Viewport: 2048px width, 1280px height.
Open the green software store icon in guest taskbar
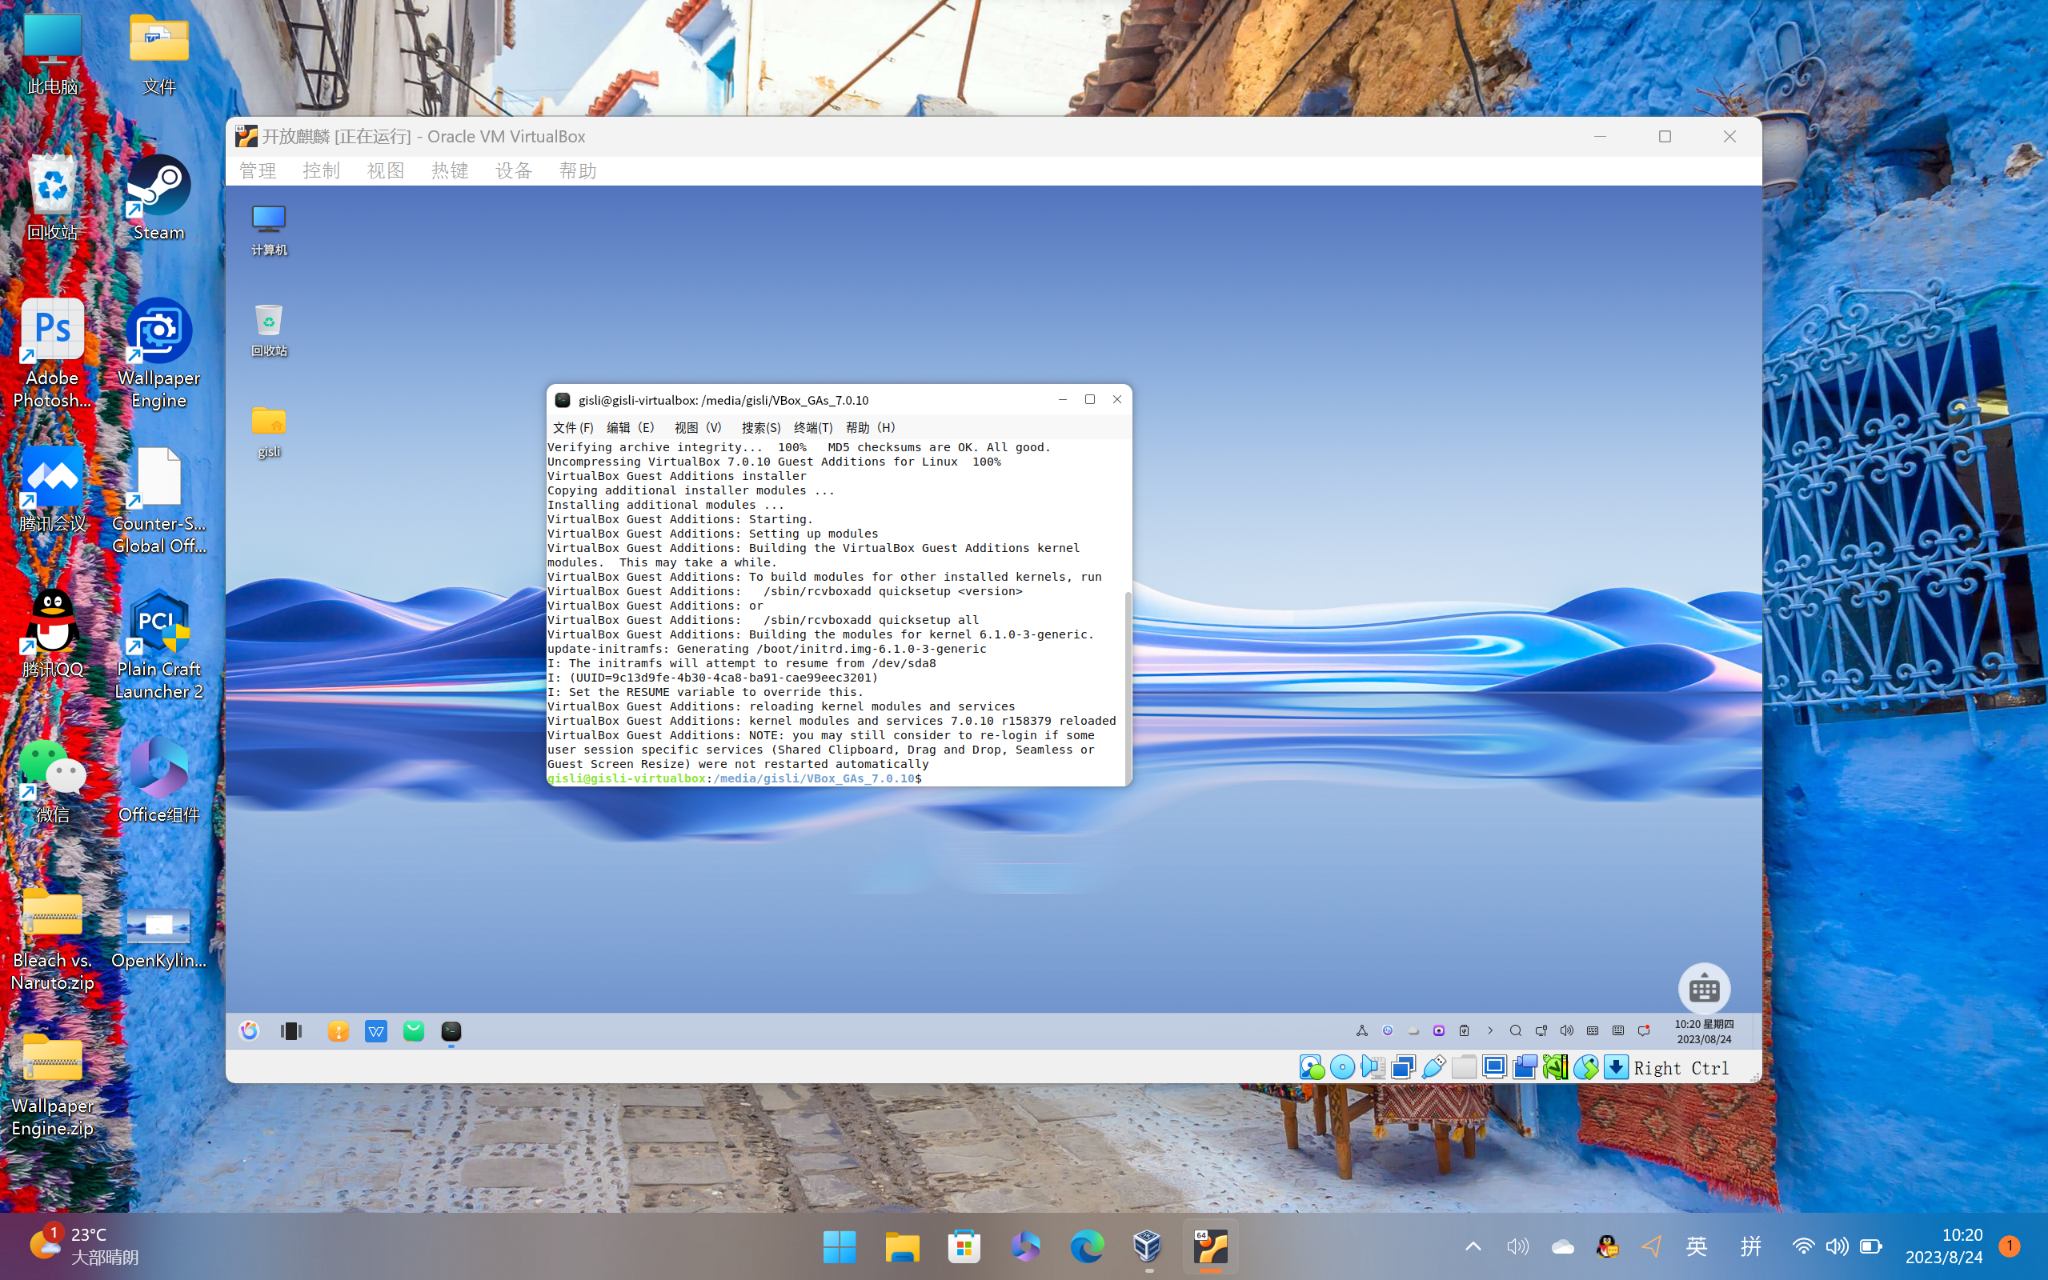point(414,1031)
